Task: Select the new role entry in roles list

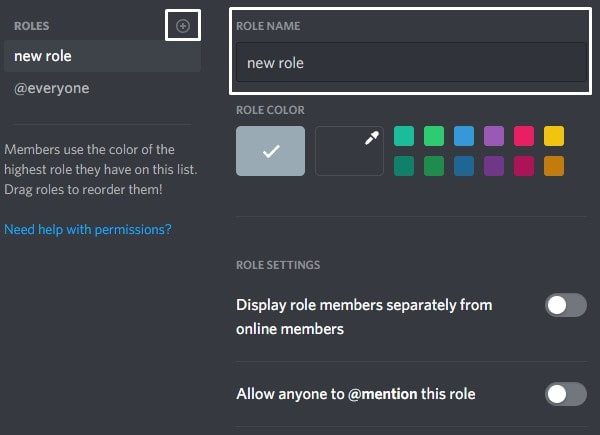Action: click(102, 56)
